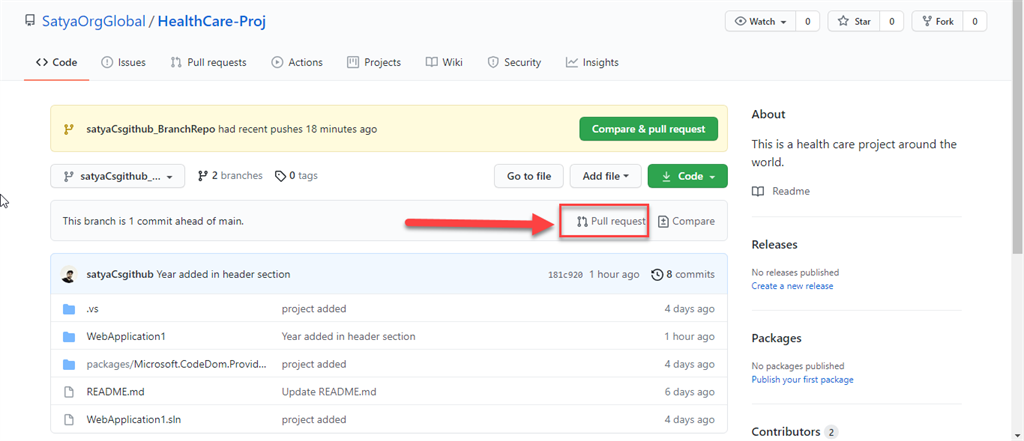The width and height of the screenshot is (1024, 441).
Task: Open commit hash 181c920
Action: click(565, 275)
